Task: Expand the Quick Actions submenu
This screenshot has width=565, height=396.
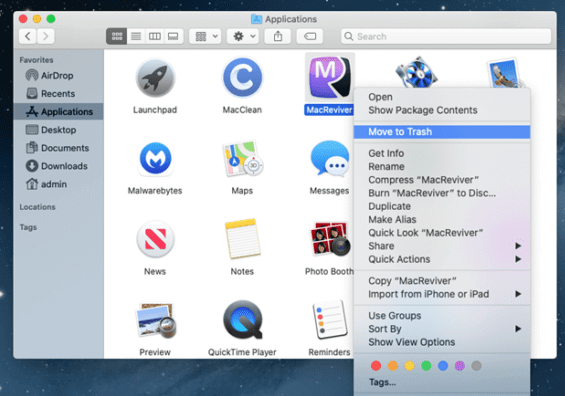Action: coord(442,259)
